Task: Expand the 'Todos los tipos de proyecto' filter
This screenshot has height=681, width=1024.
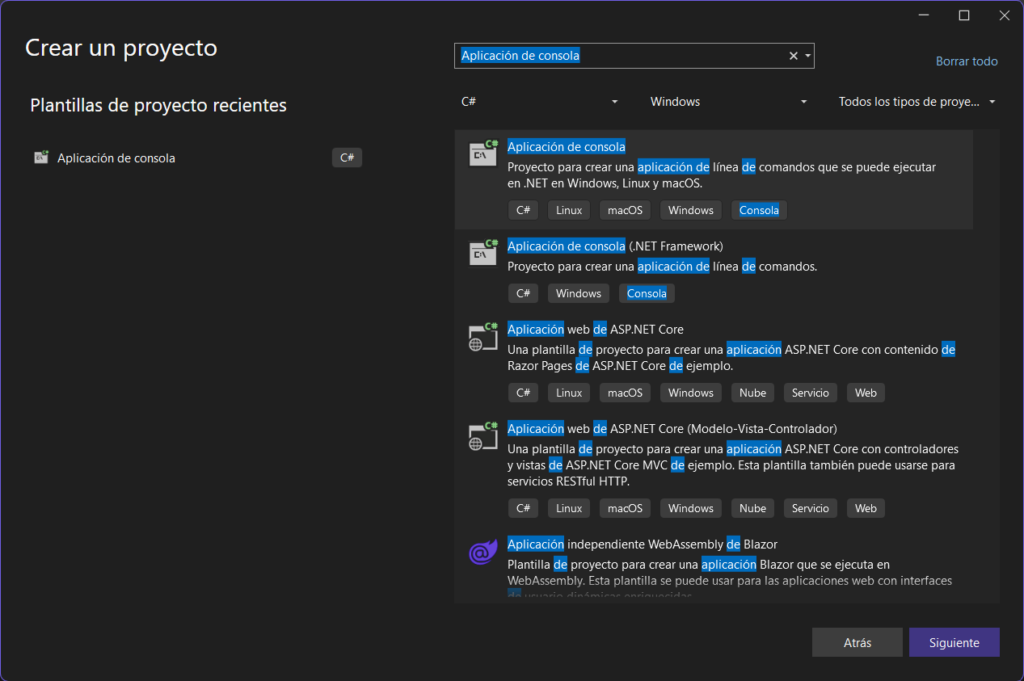Action: coord(916,102)
